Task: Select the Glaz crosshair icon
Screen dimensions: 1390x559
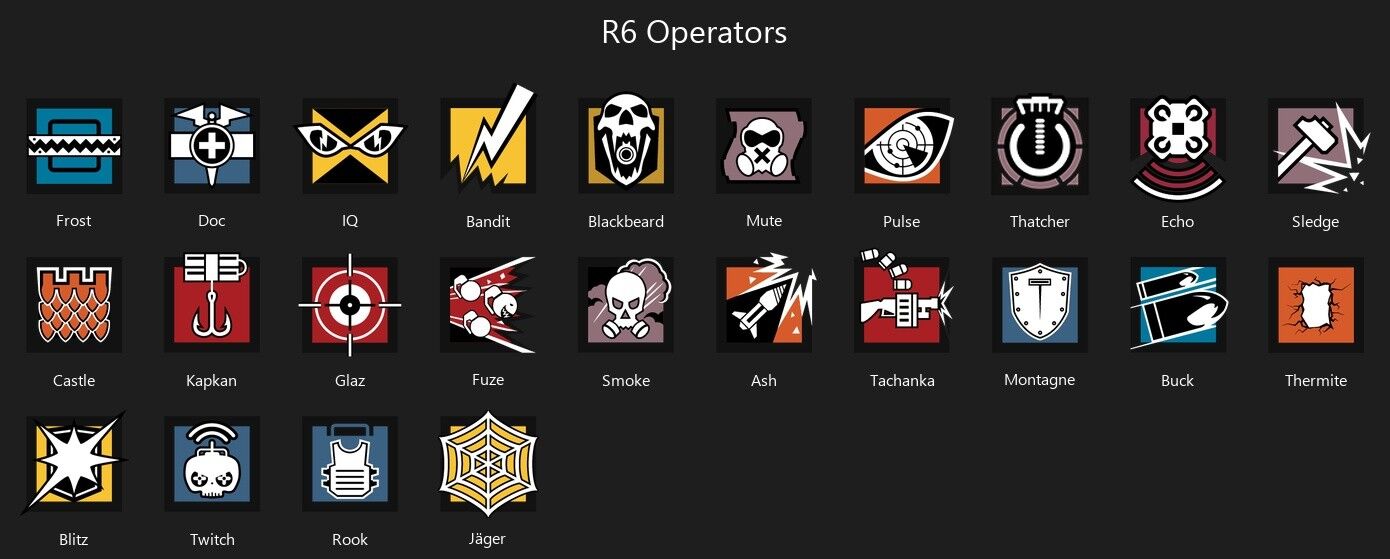Action: pyautogui.click(x=350, y=305)
